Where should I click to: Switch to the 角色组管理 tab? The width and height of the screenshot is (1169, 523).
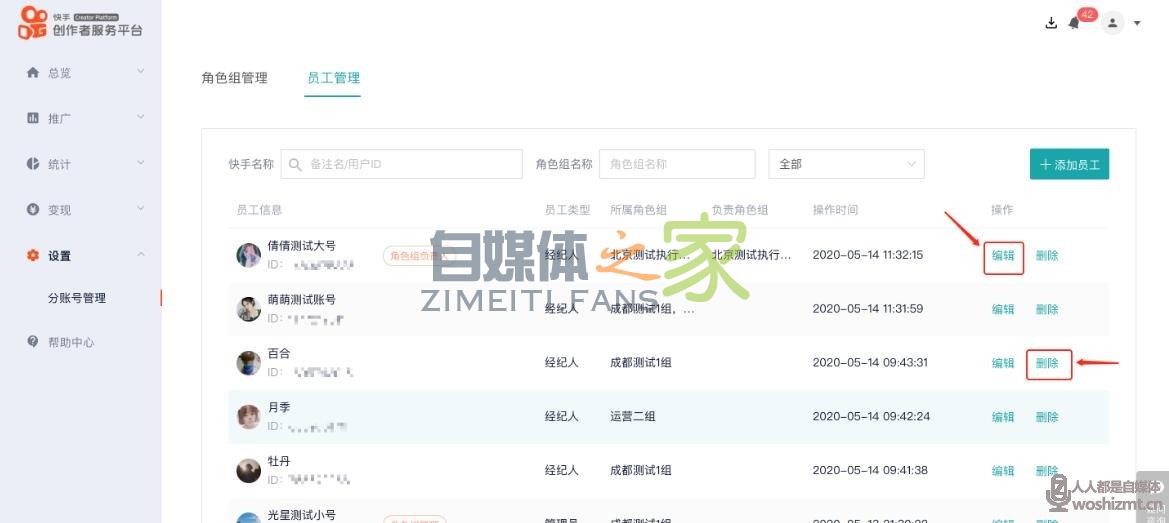click(234, 78)
